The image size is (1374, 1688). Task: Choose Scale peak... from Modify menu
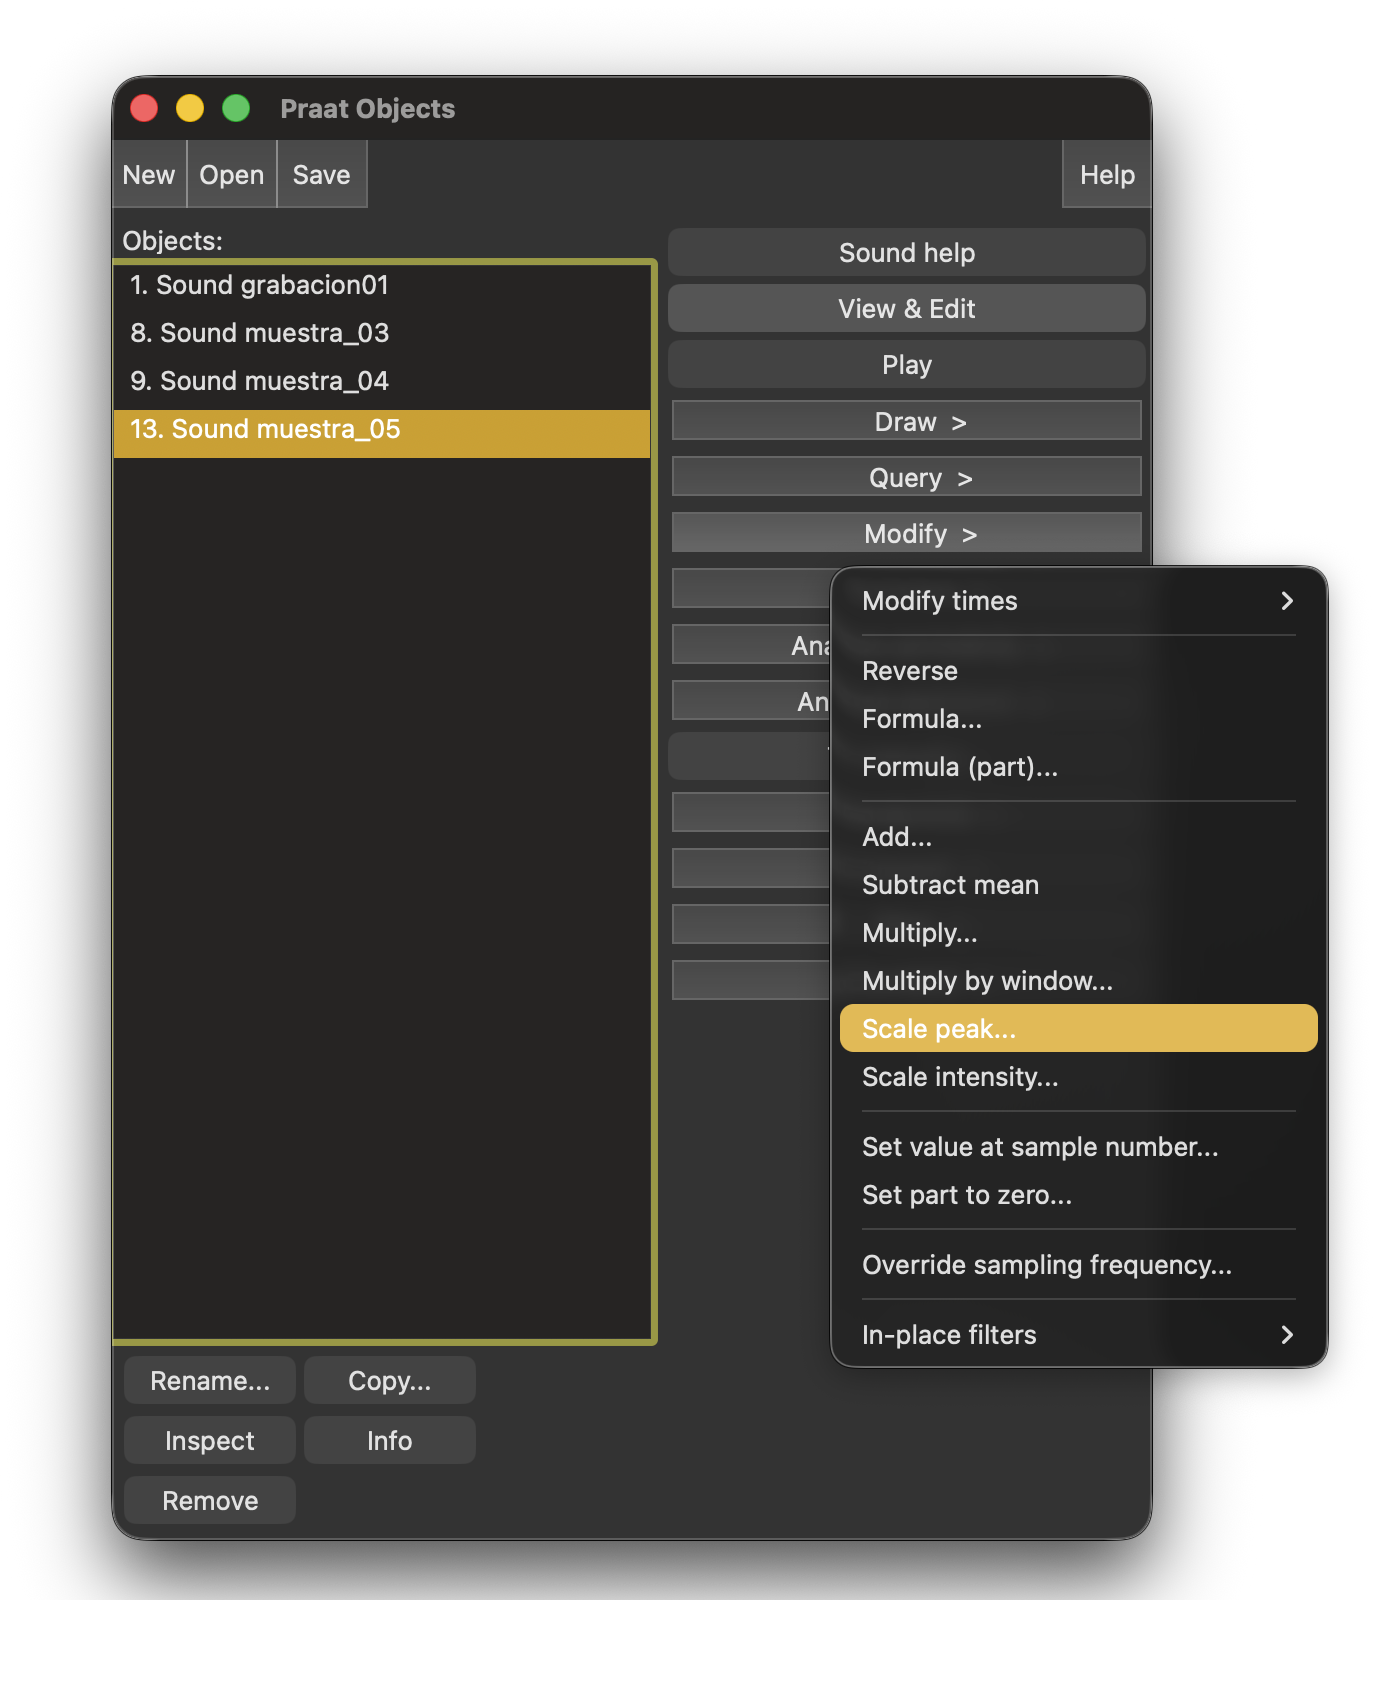pyautogui.click(x=1077, y=1029)
